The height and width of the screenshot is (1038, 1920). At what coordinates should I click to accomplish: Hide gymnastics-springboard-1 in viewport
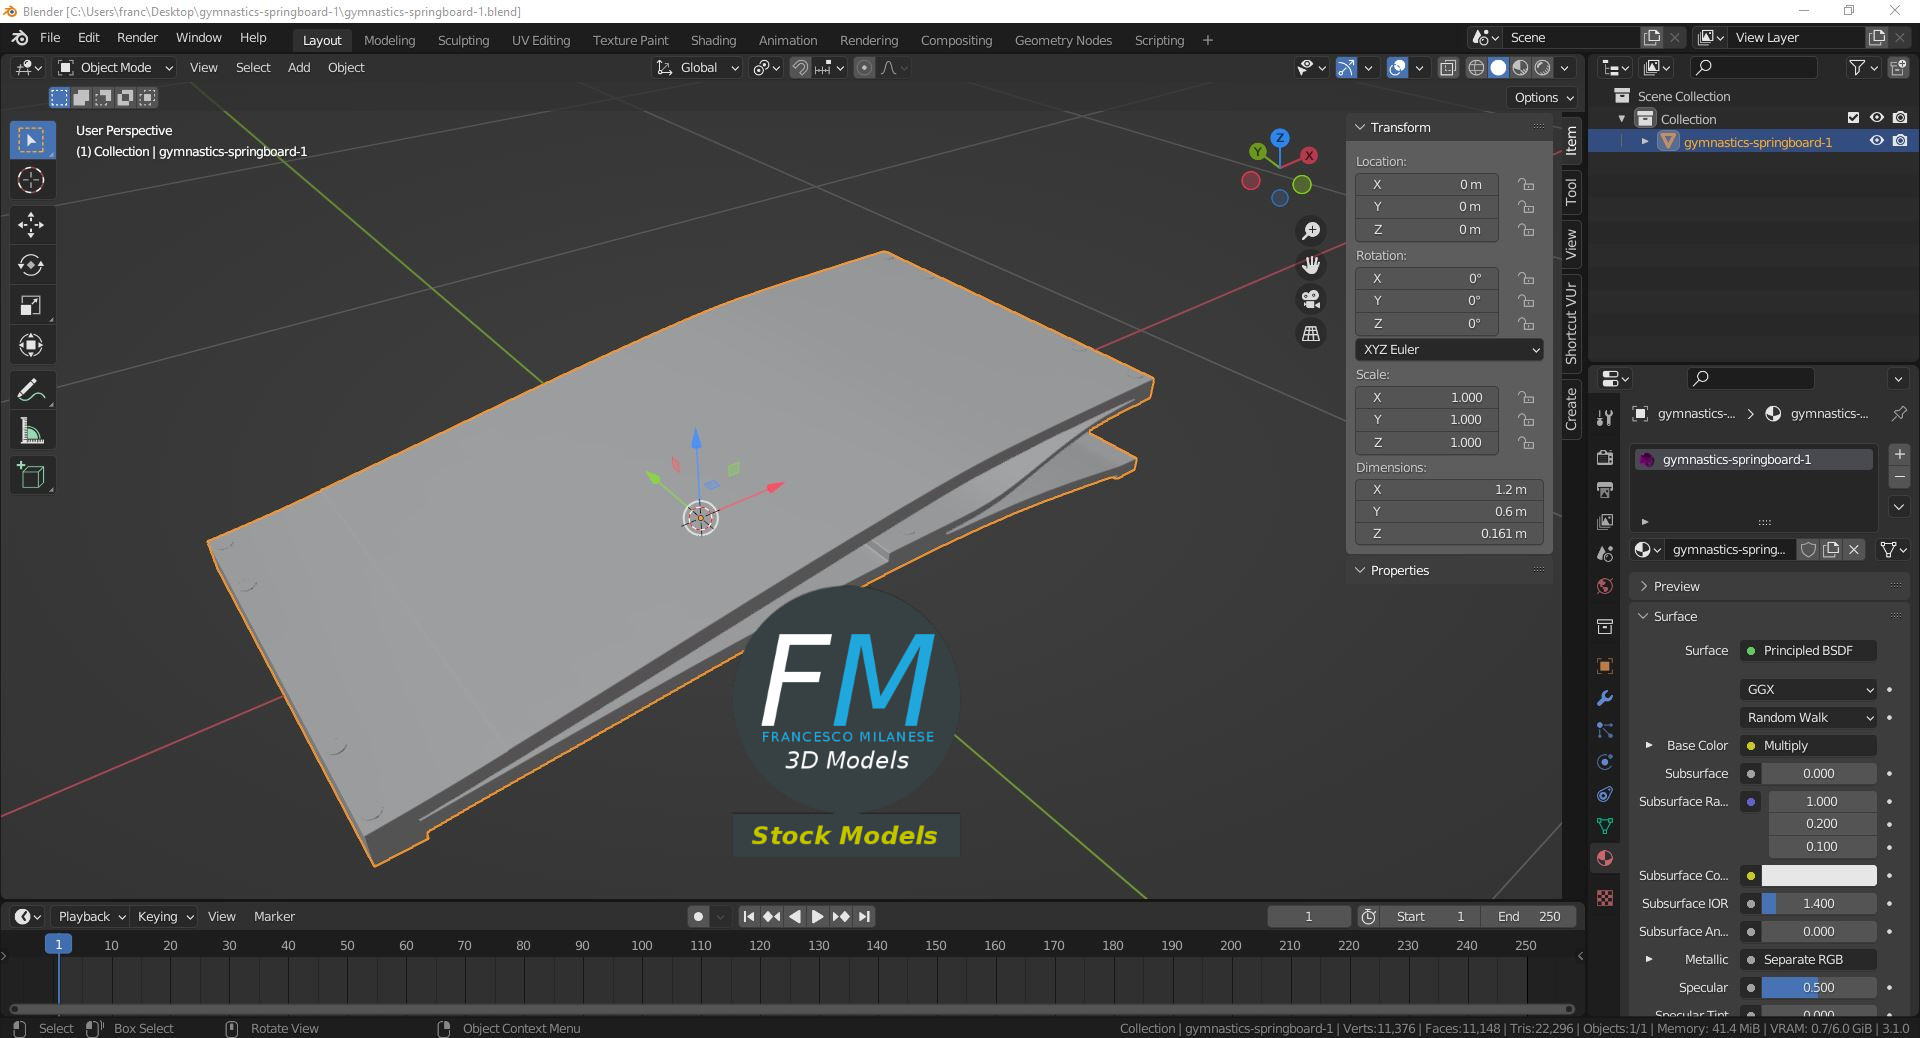[1877, 141]
